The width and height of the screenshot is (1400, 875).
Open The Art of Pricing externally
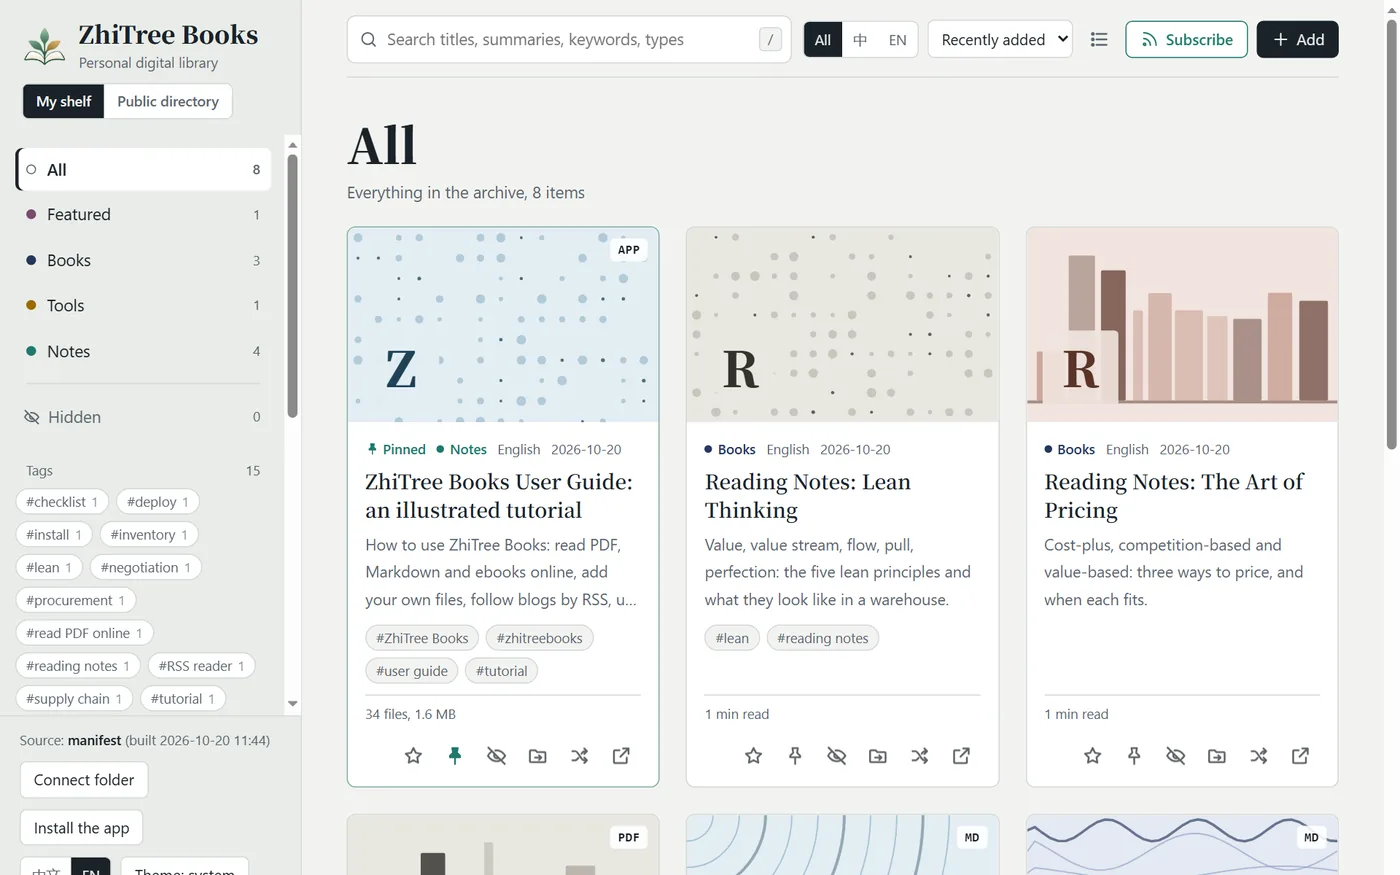coord(1300,756)
